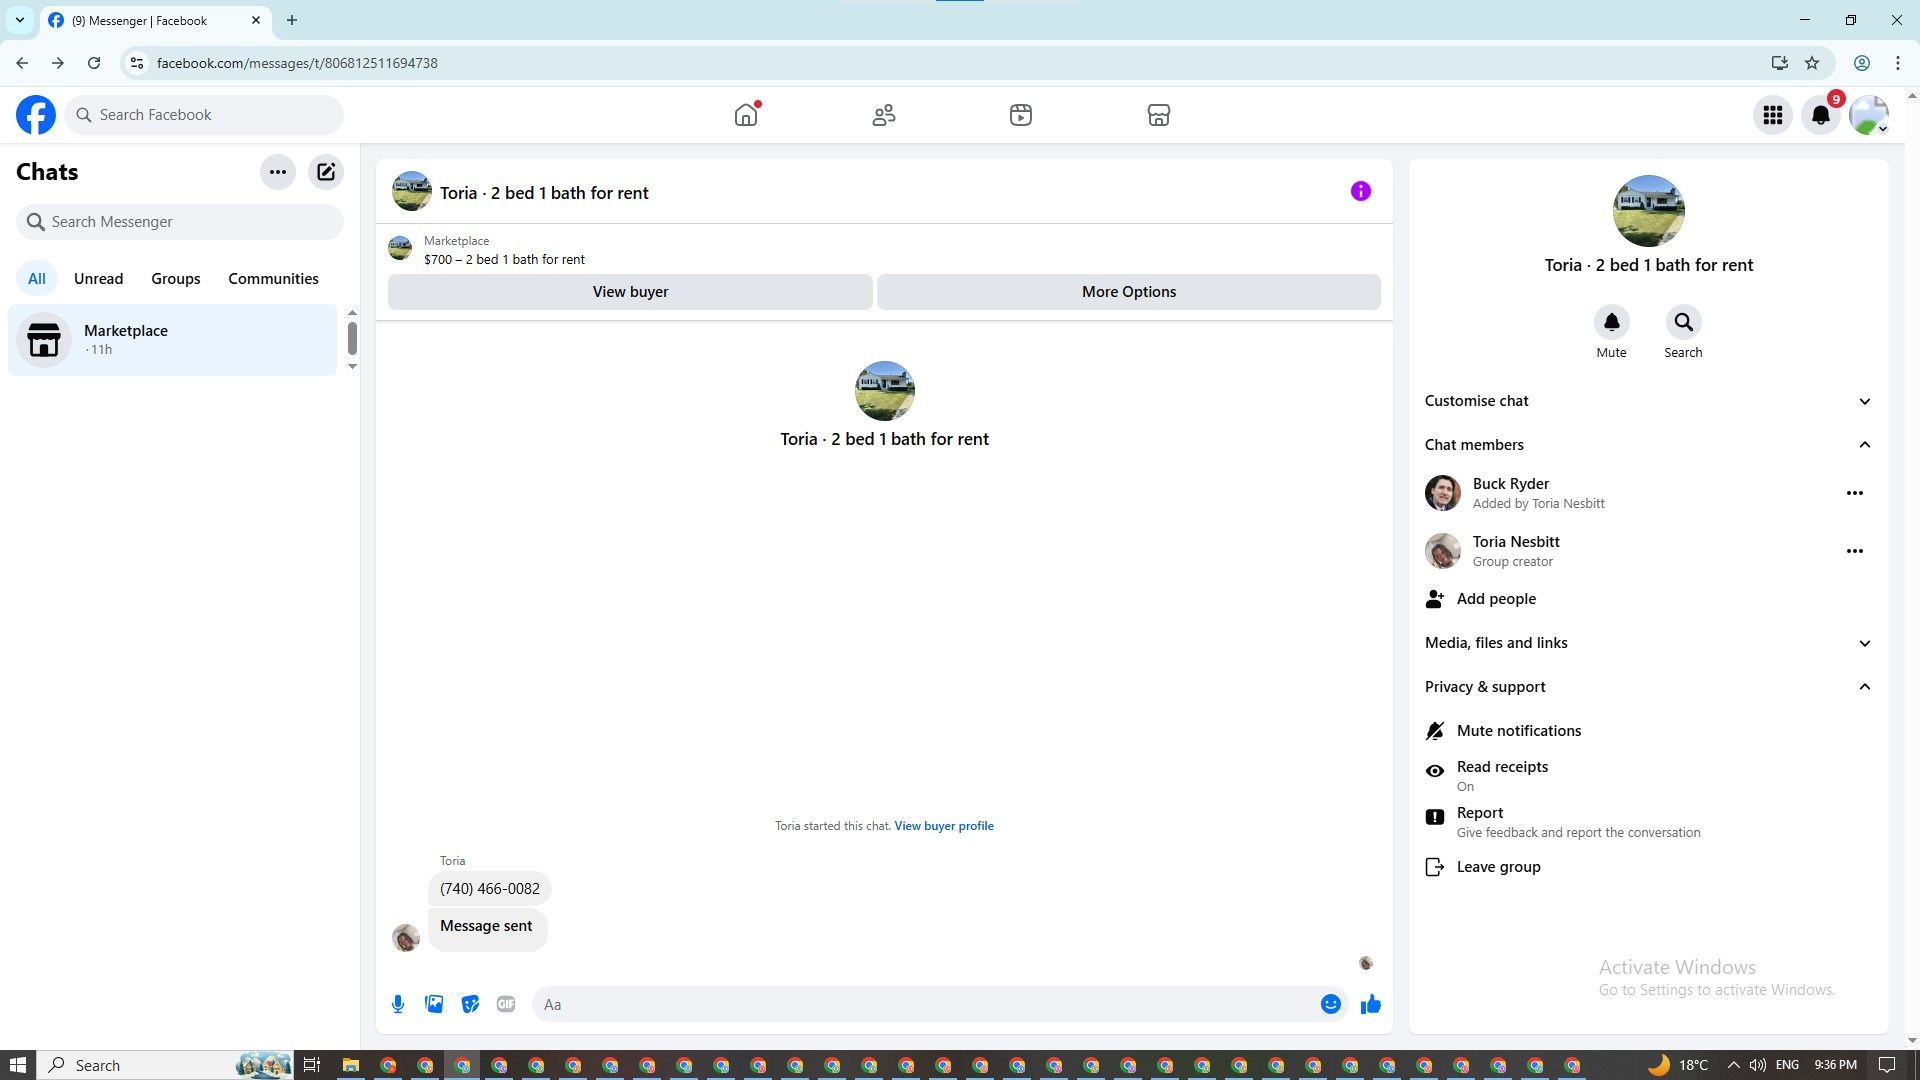Viewport: 1920px width, 1080px height.
Task: Click the View buyer button
Action: click(630, 292)
